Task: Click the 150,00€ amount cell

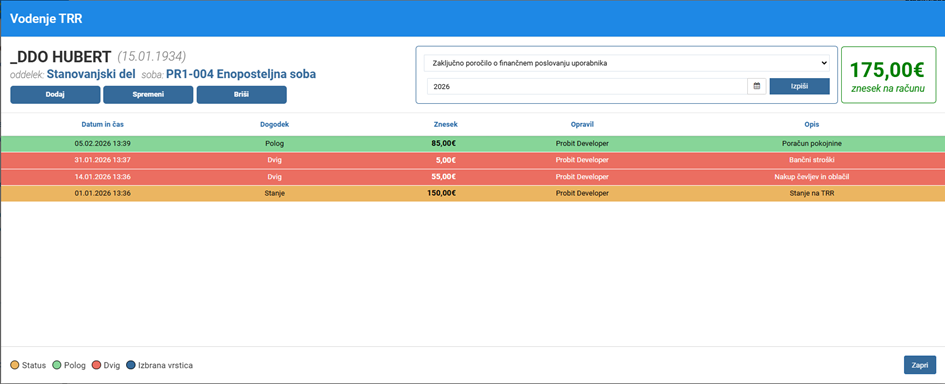Action: click(x=441, y=194)
